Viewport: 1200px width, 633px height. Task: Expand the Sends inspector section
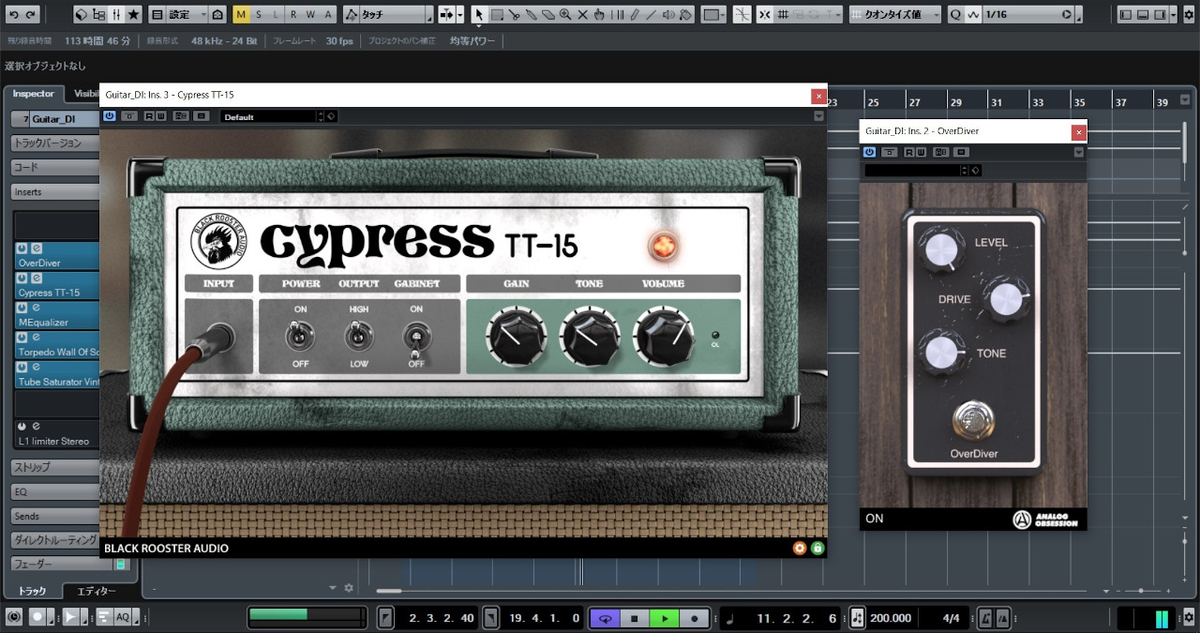tap(55, 516)
